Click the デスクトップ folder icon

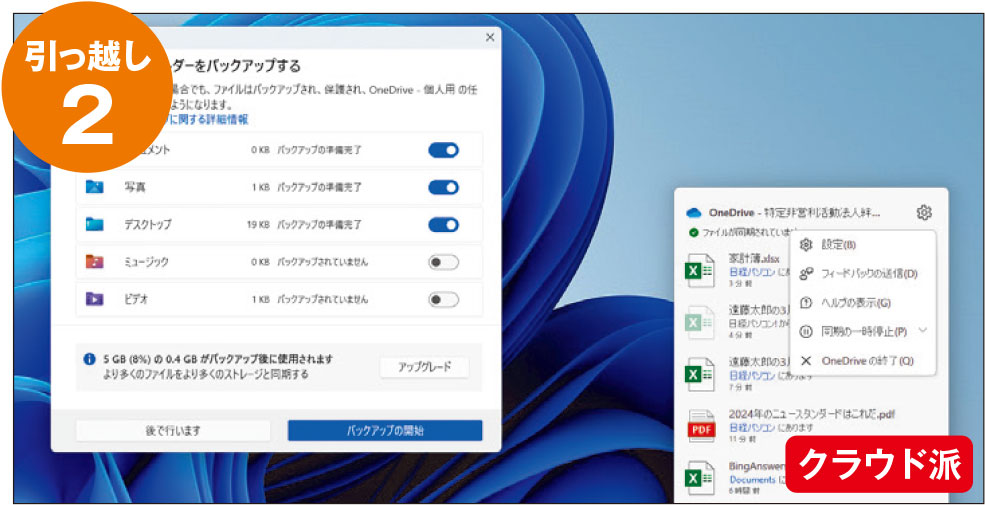coord(94,224)
